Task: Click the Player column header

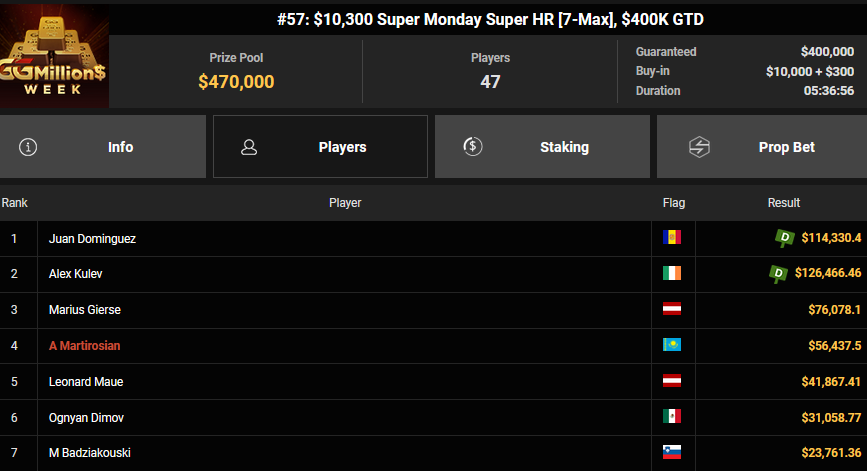Action: click(345, 203)
